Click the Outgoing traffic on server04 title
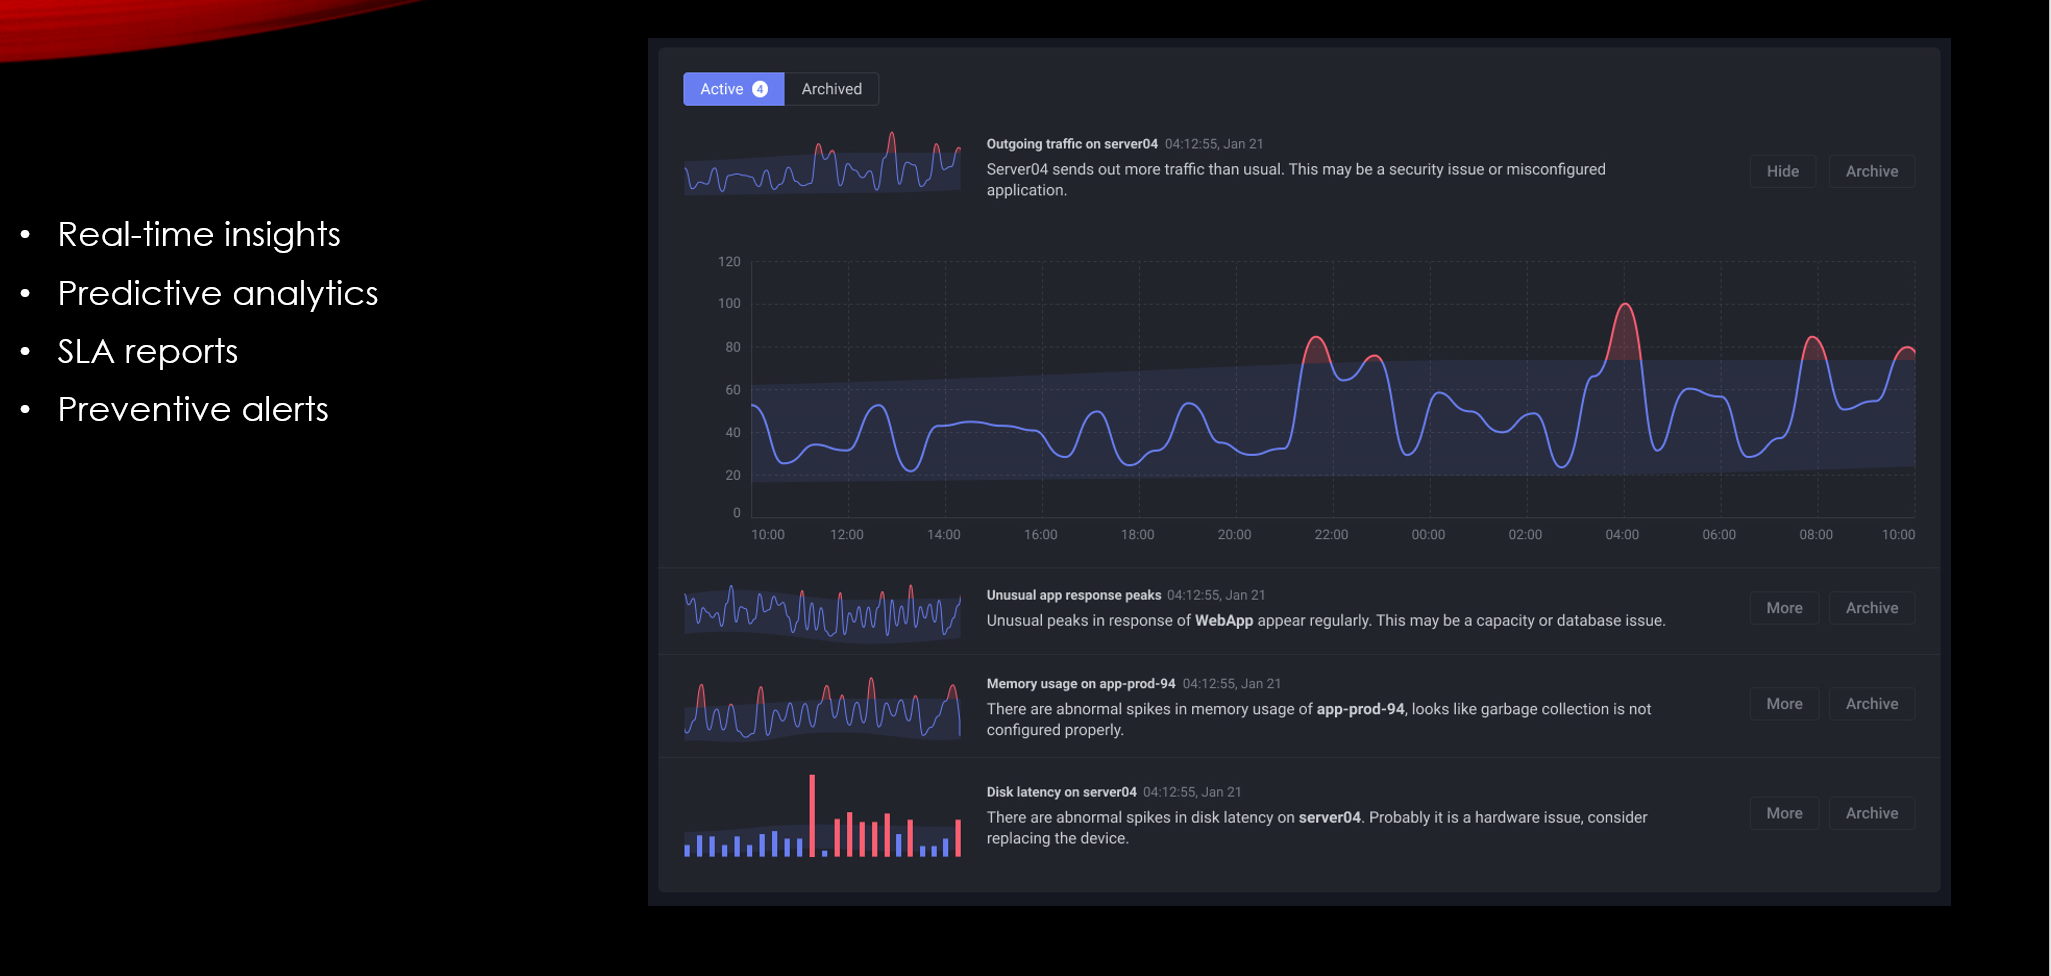 coord(1071,144)
